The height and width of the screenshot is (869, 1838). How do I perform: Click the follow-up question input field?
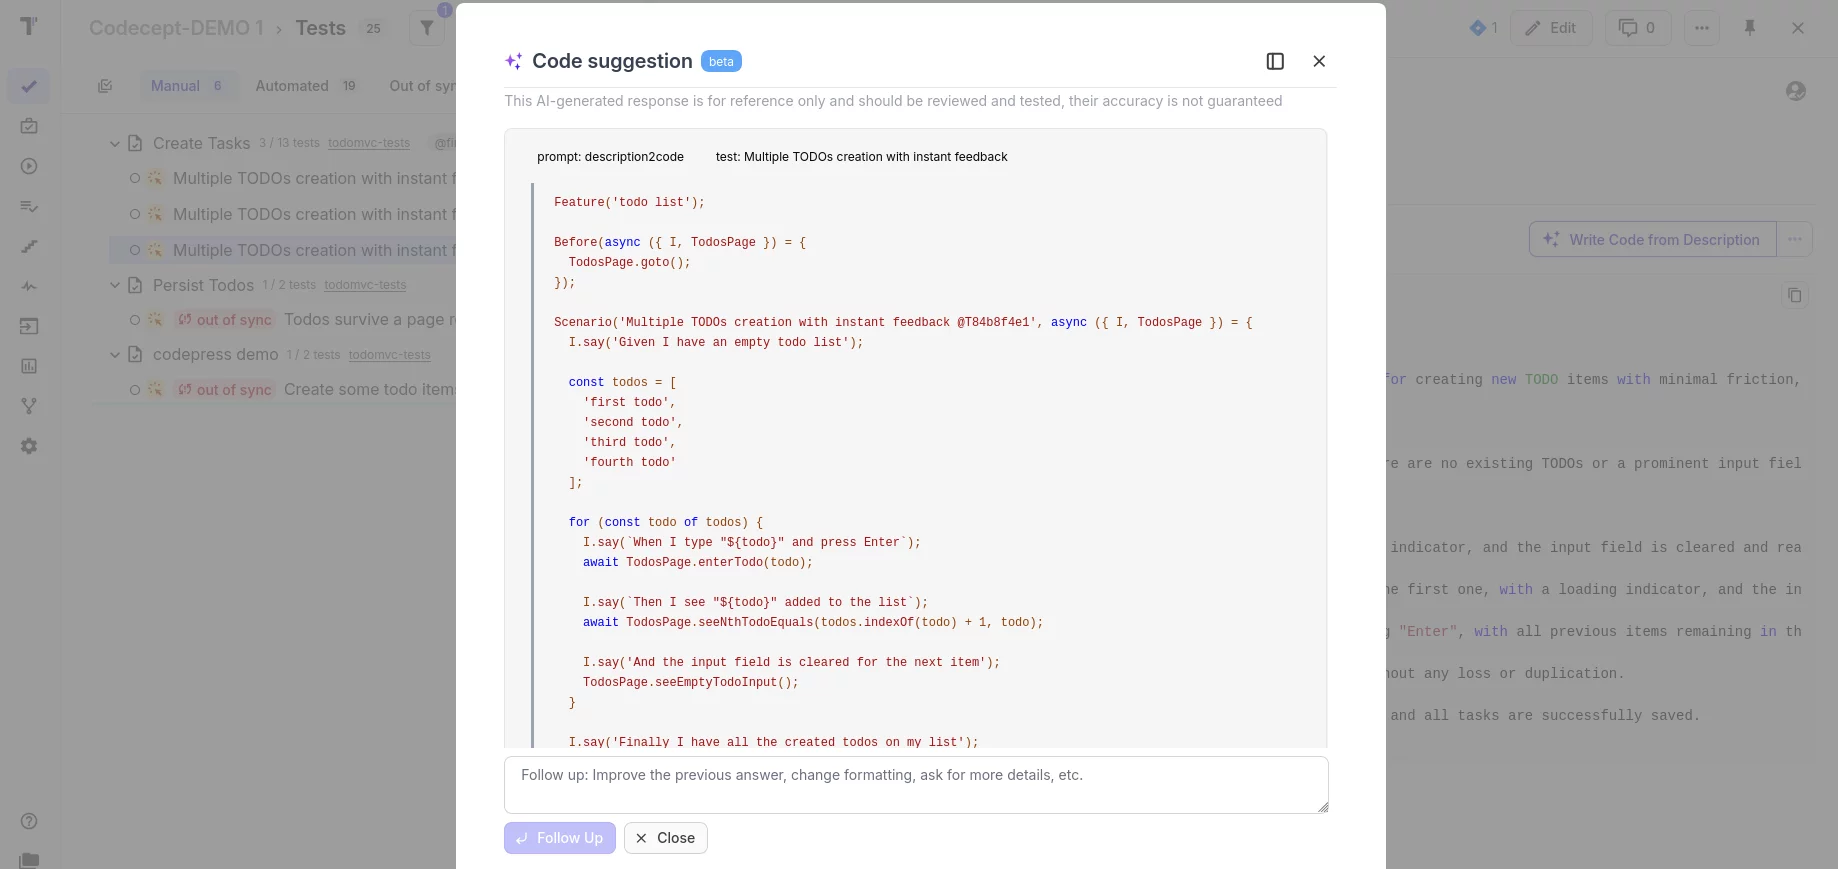[x=916, y=784]
